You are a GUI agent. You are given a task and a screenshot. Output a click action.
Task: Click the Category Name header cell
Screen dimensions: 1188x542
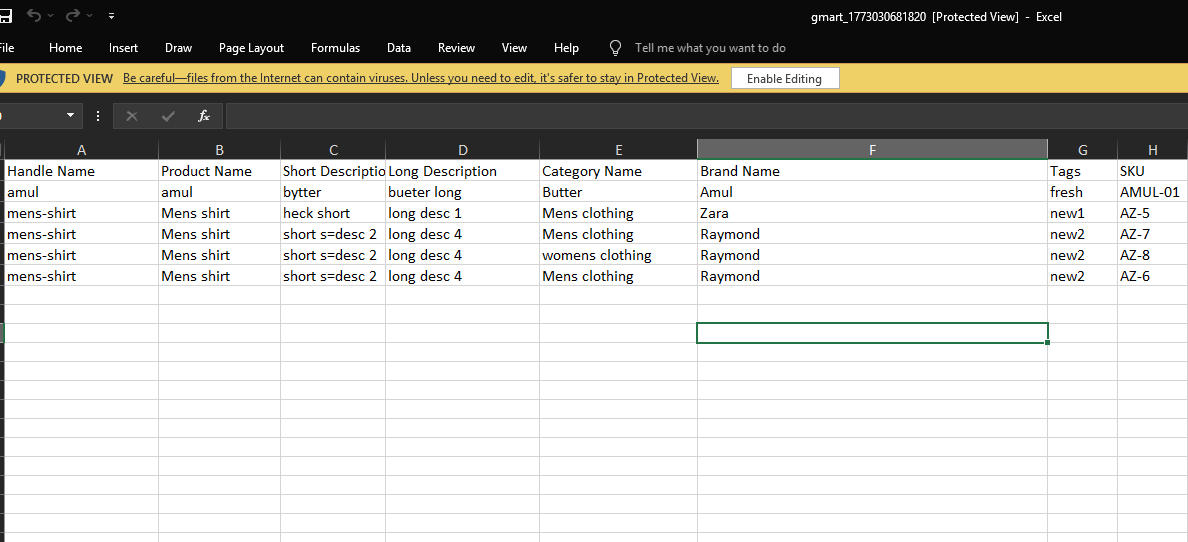pos(619,171)
